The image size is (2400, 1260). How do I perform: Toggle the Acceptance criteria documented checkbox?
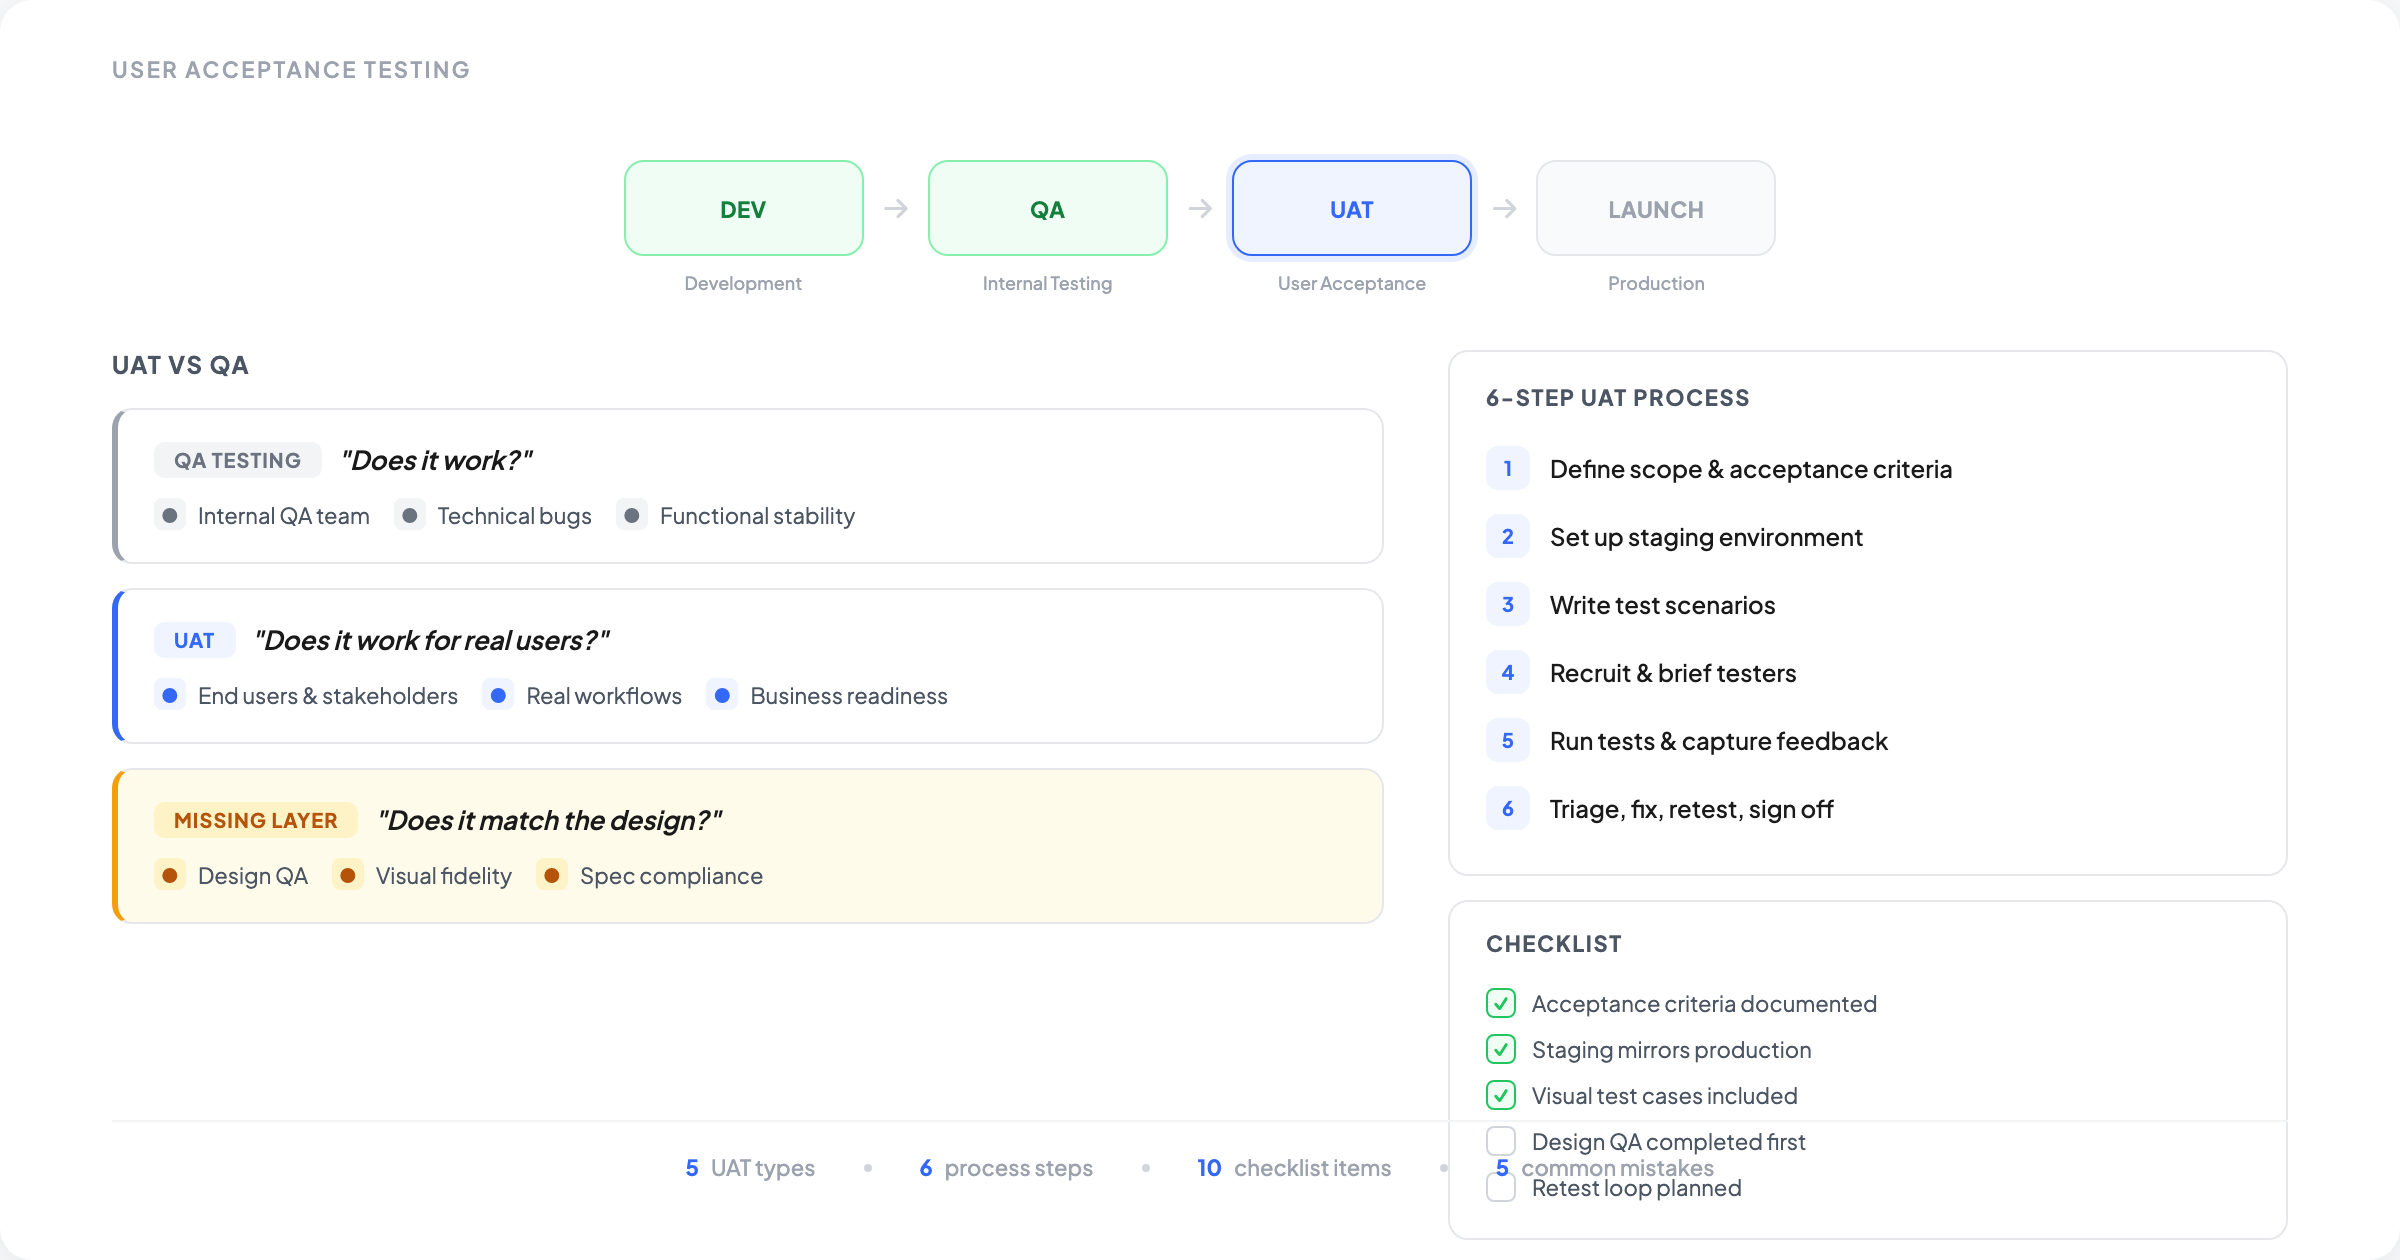click(x=1501, y=1003)
